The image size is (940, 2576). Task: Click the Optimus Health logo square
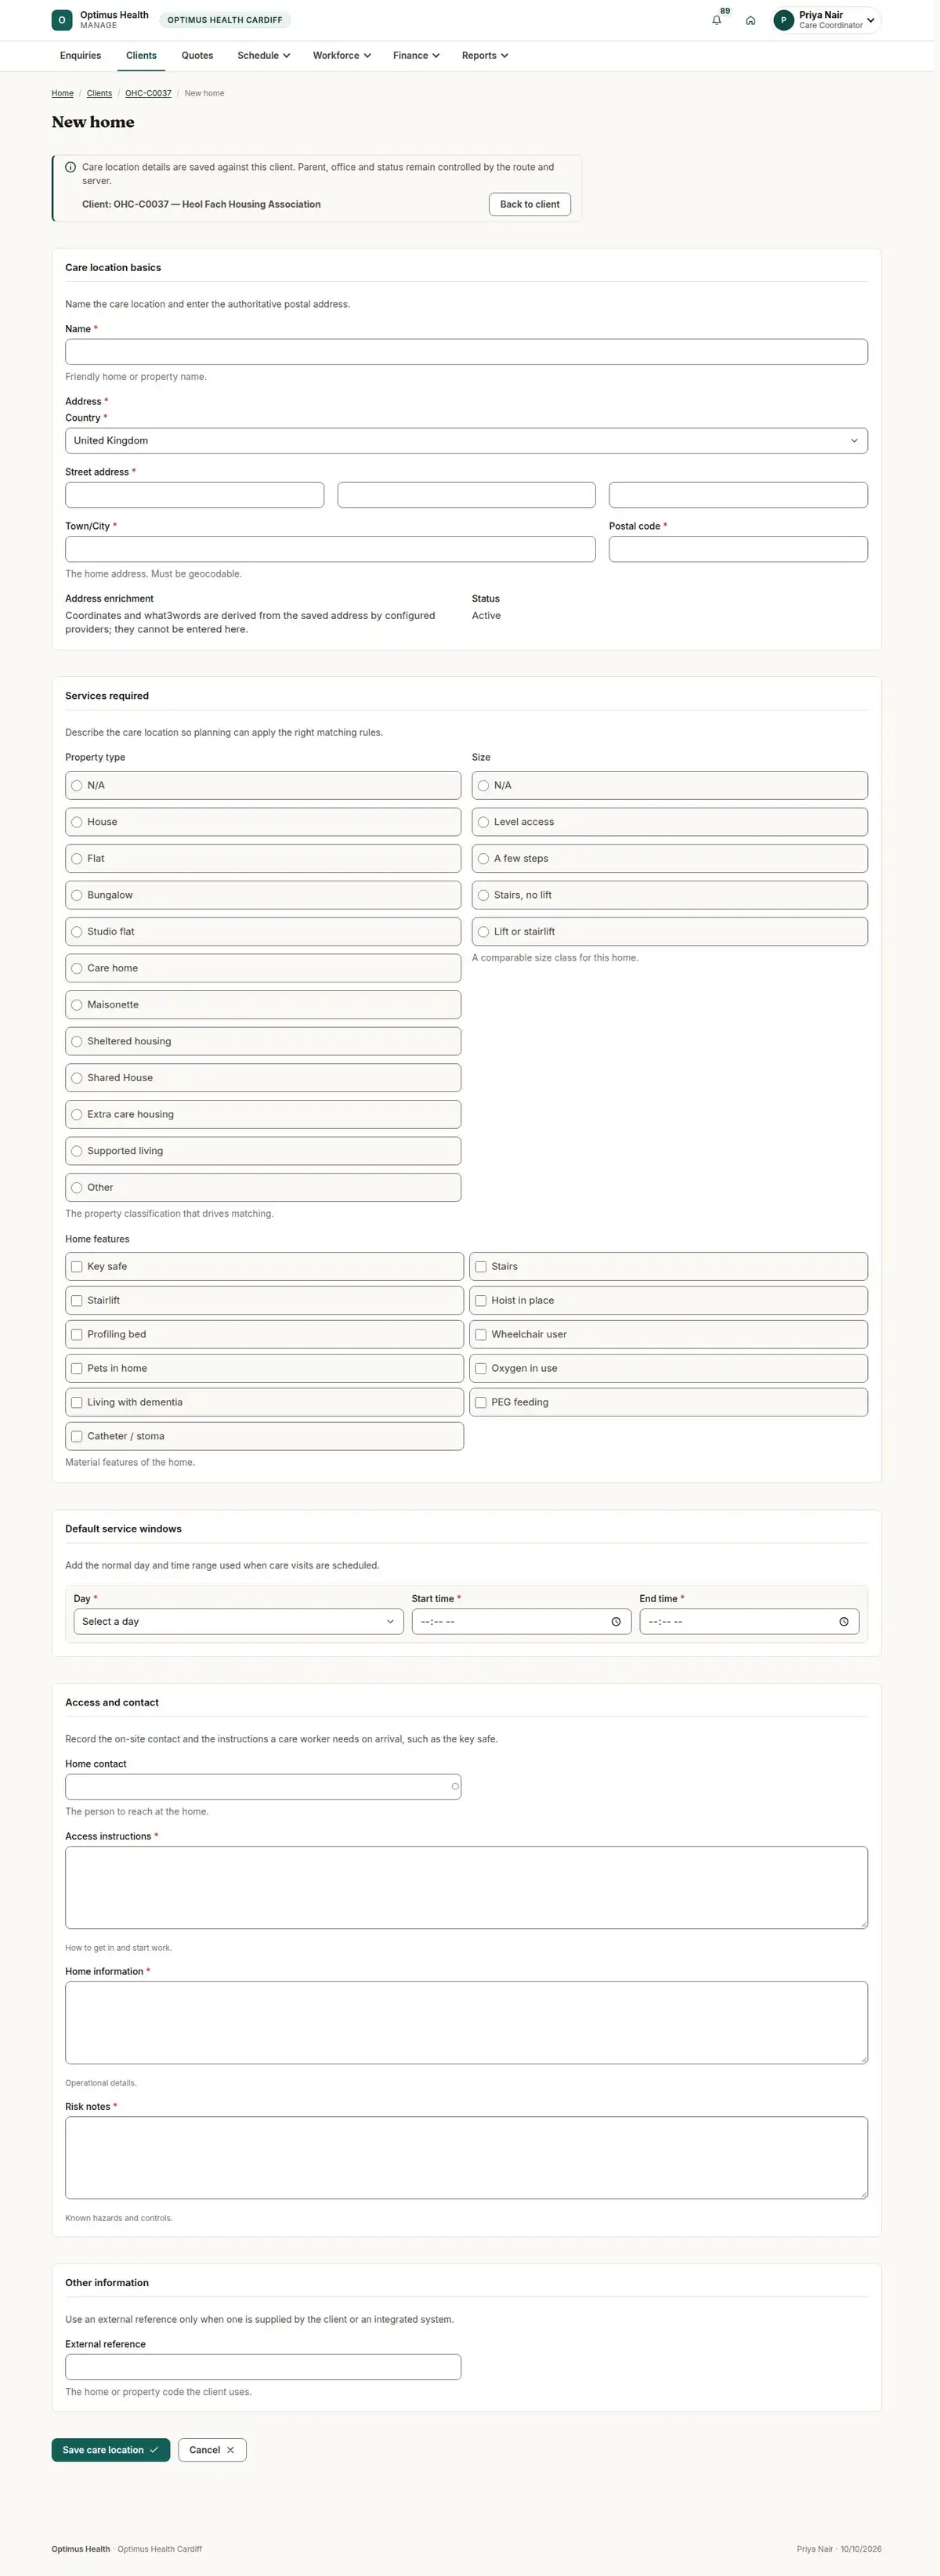[x=62, y=20]
